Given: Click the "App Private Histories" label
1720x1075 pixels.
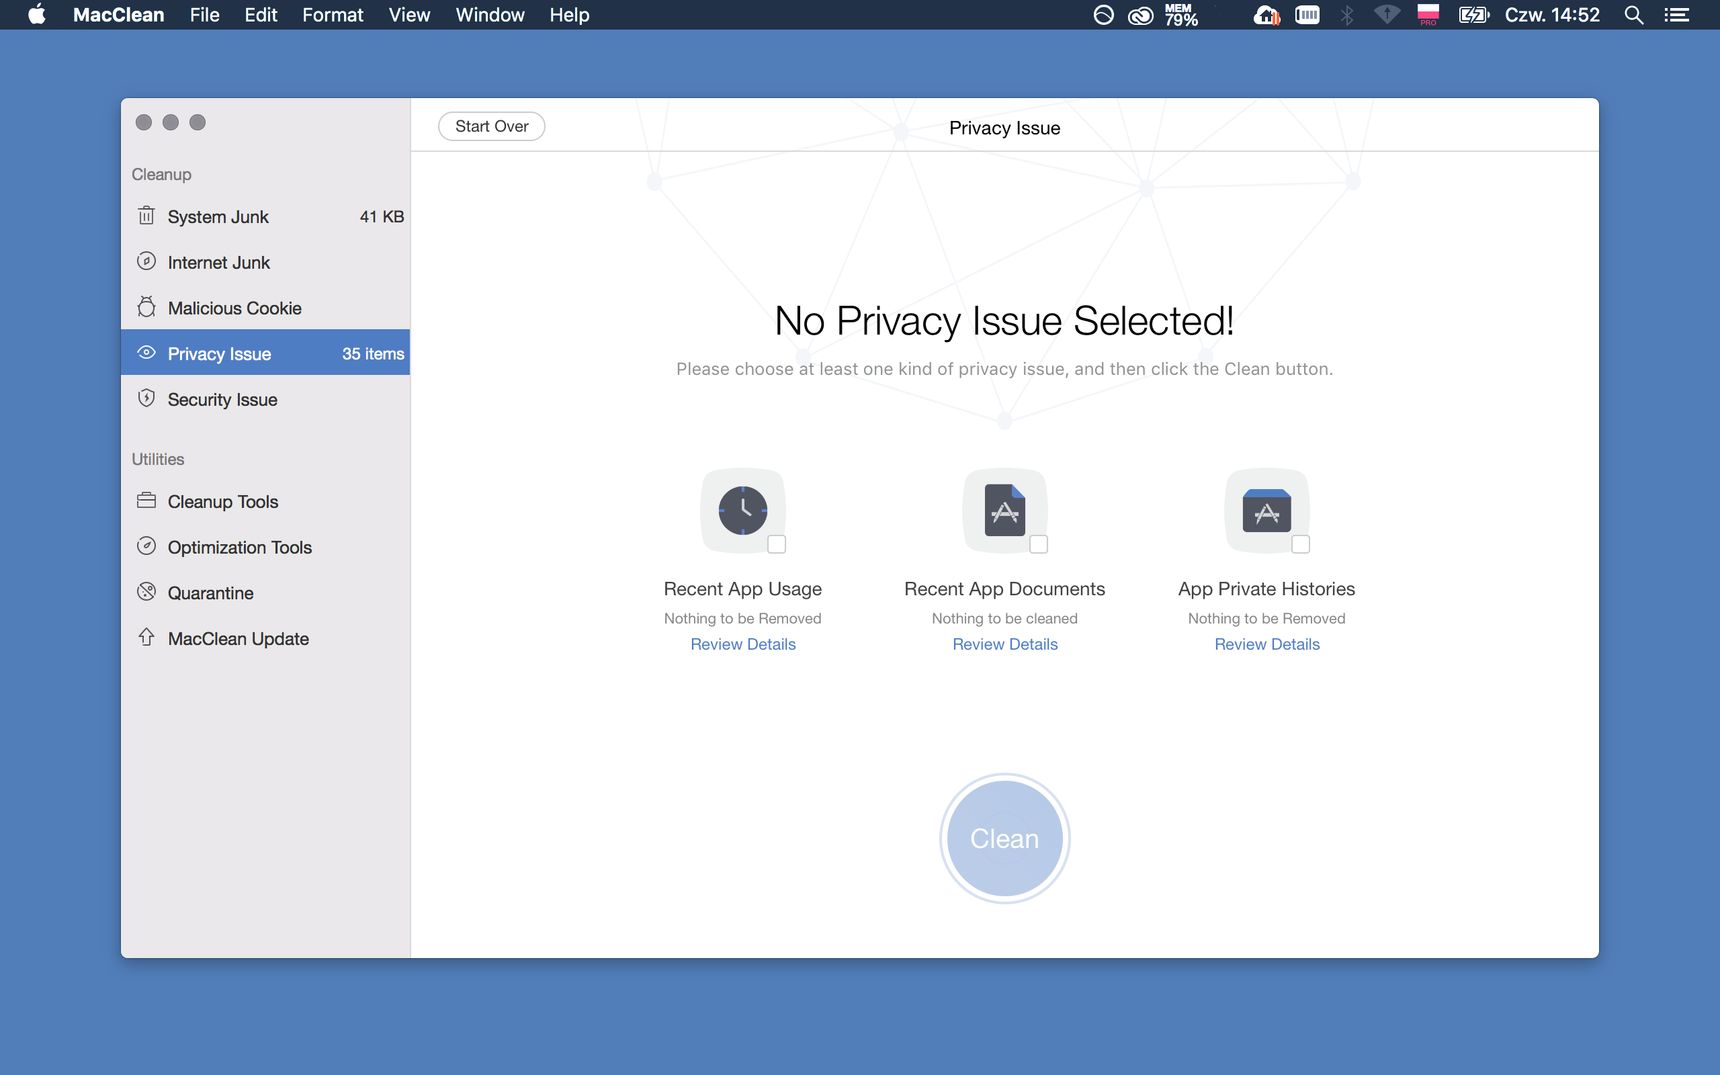Looking at the screenshot, I should pos(1267,589).
